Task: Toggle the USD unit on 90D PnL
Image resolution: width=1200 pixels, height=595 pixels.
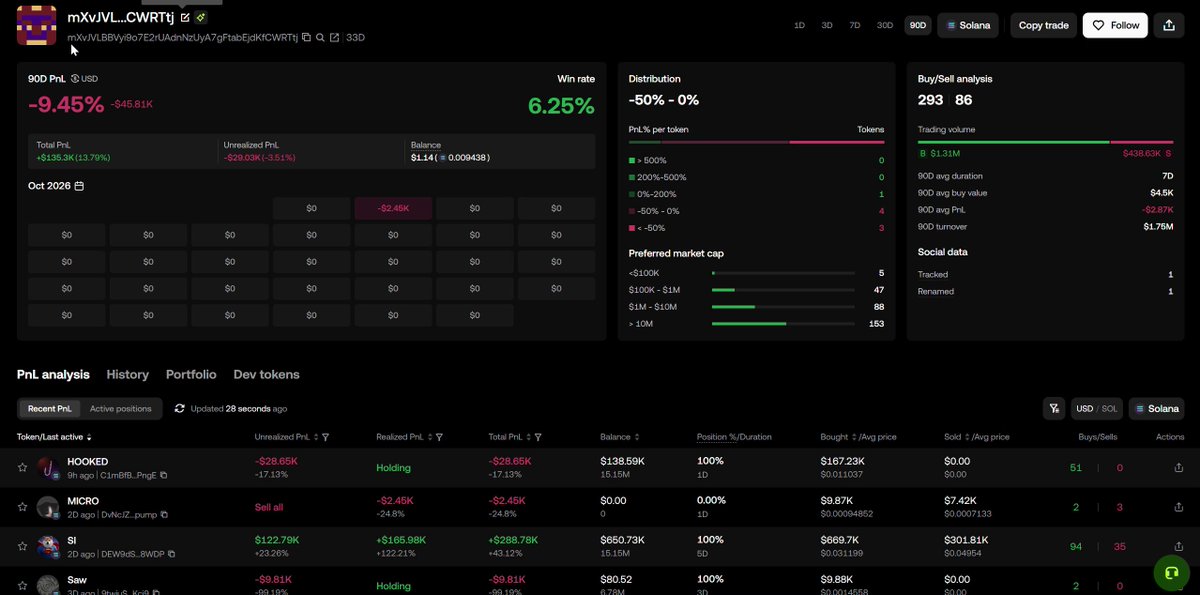Action: tap(84, 78)
